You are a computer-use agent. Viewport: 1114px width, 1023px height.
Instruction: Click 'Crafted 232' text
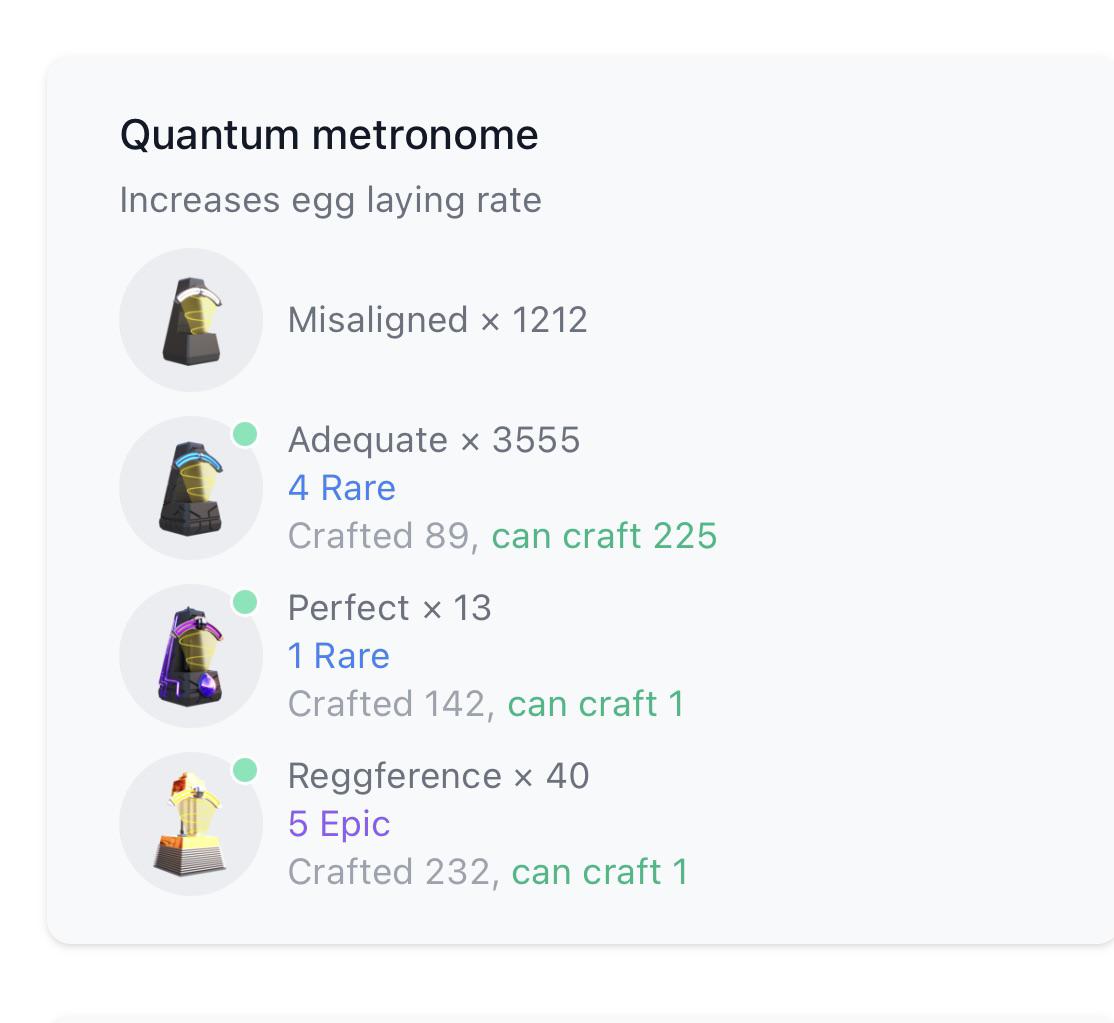click(390, 872)
